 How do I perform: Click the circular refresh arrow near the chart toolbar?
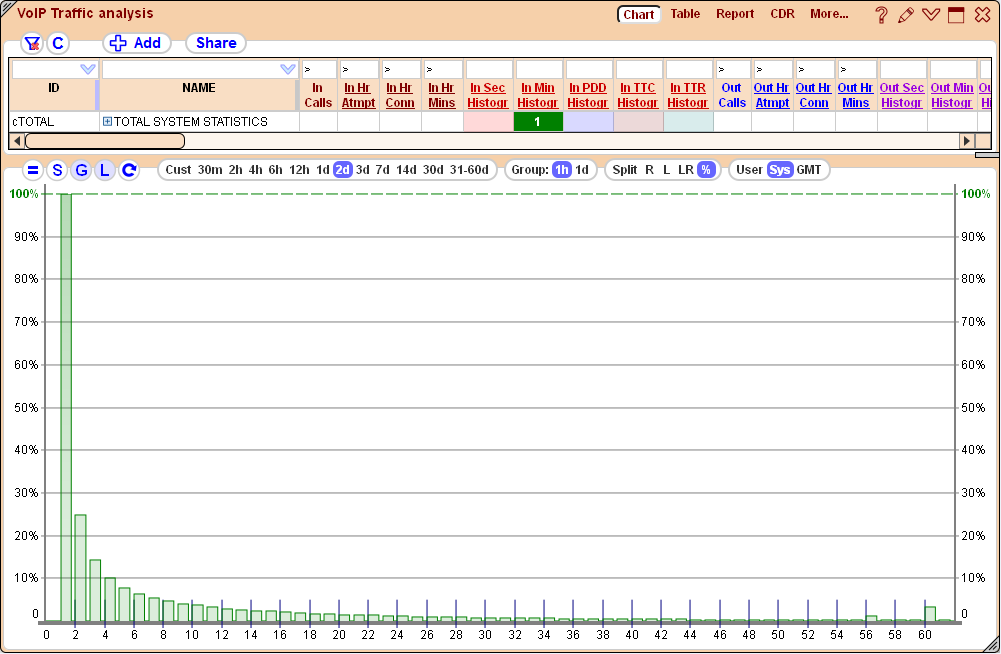(127, 170)
